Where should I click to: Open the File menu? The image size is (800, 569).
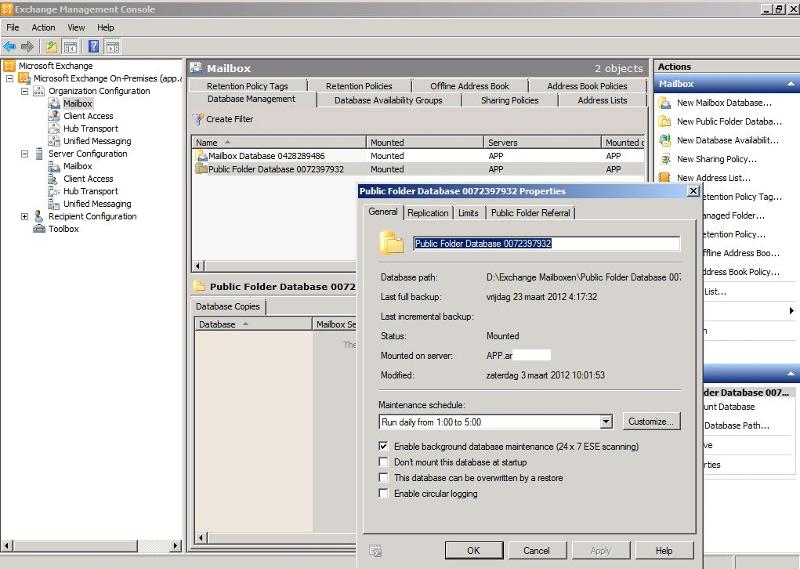pyautogui.click(x=13, y=28)
